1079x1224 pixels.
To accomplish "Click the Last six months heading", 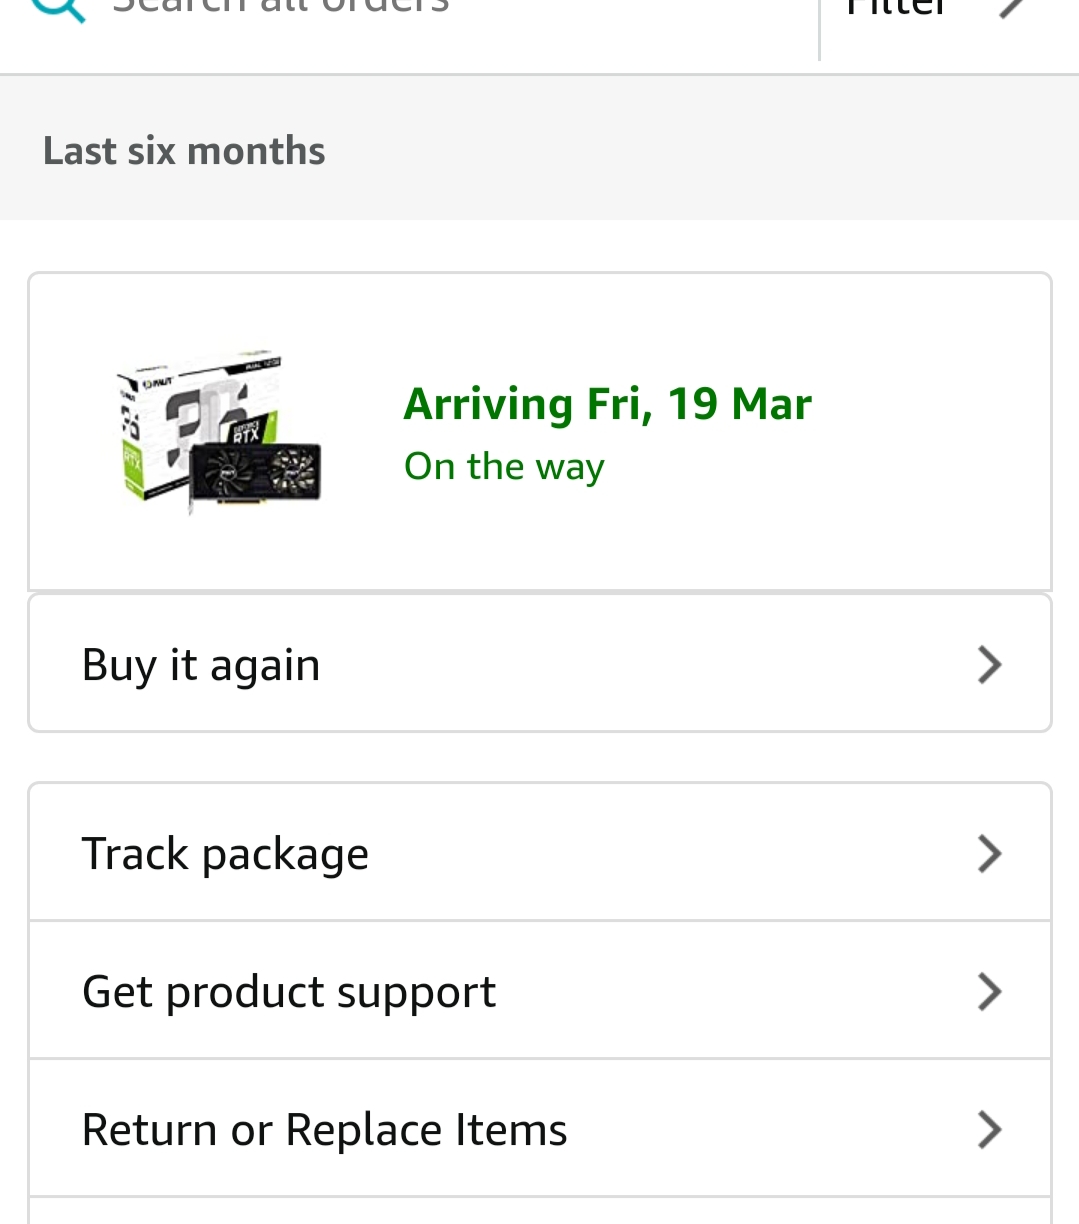I will point(184,151).
